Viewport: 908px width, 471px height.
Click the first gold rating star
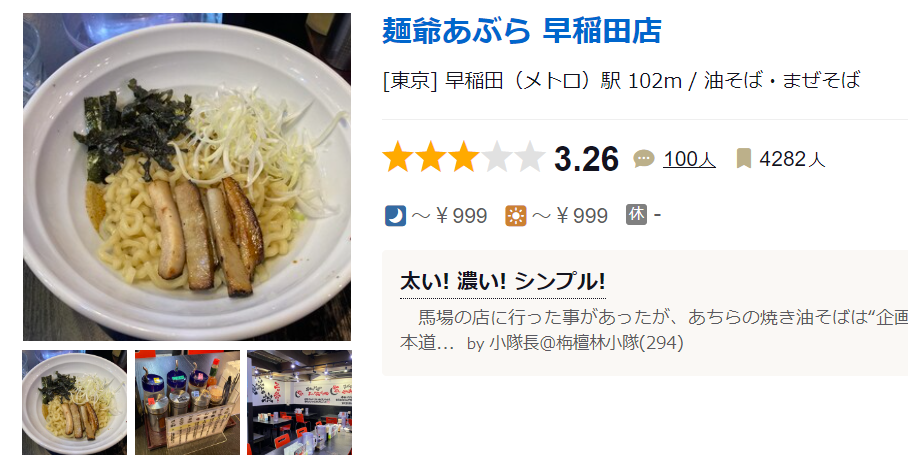coord(398,158)
